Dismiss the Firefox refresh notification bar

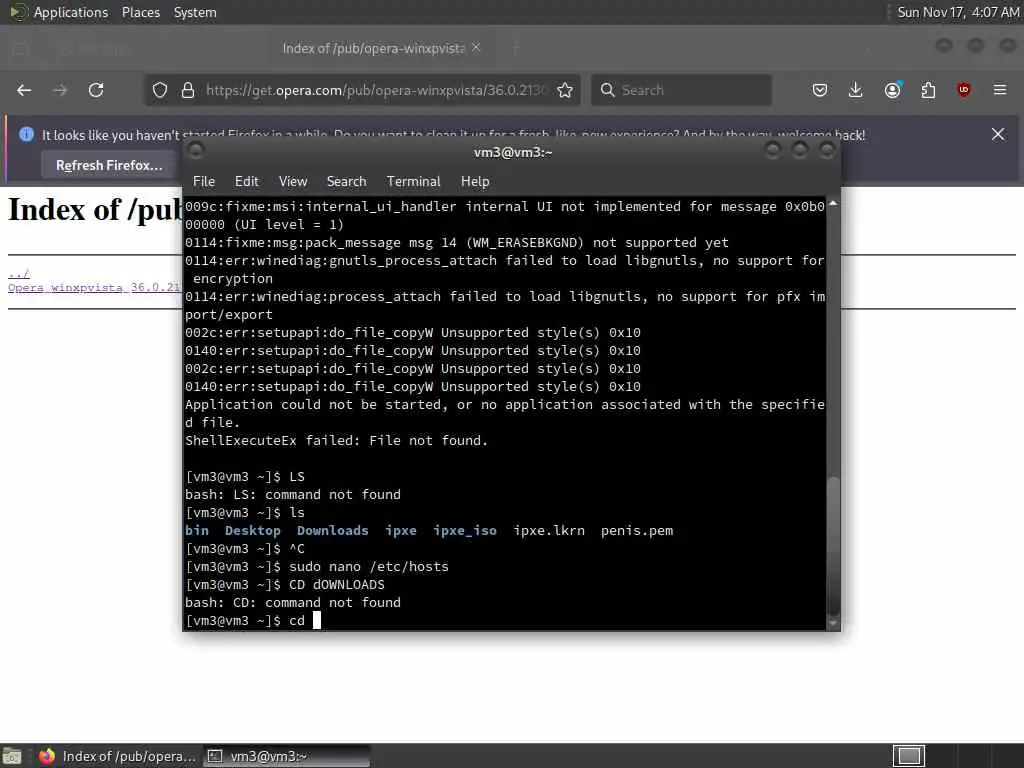click(998, 134)
